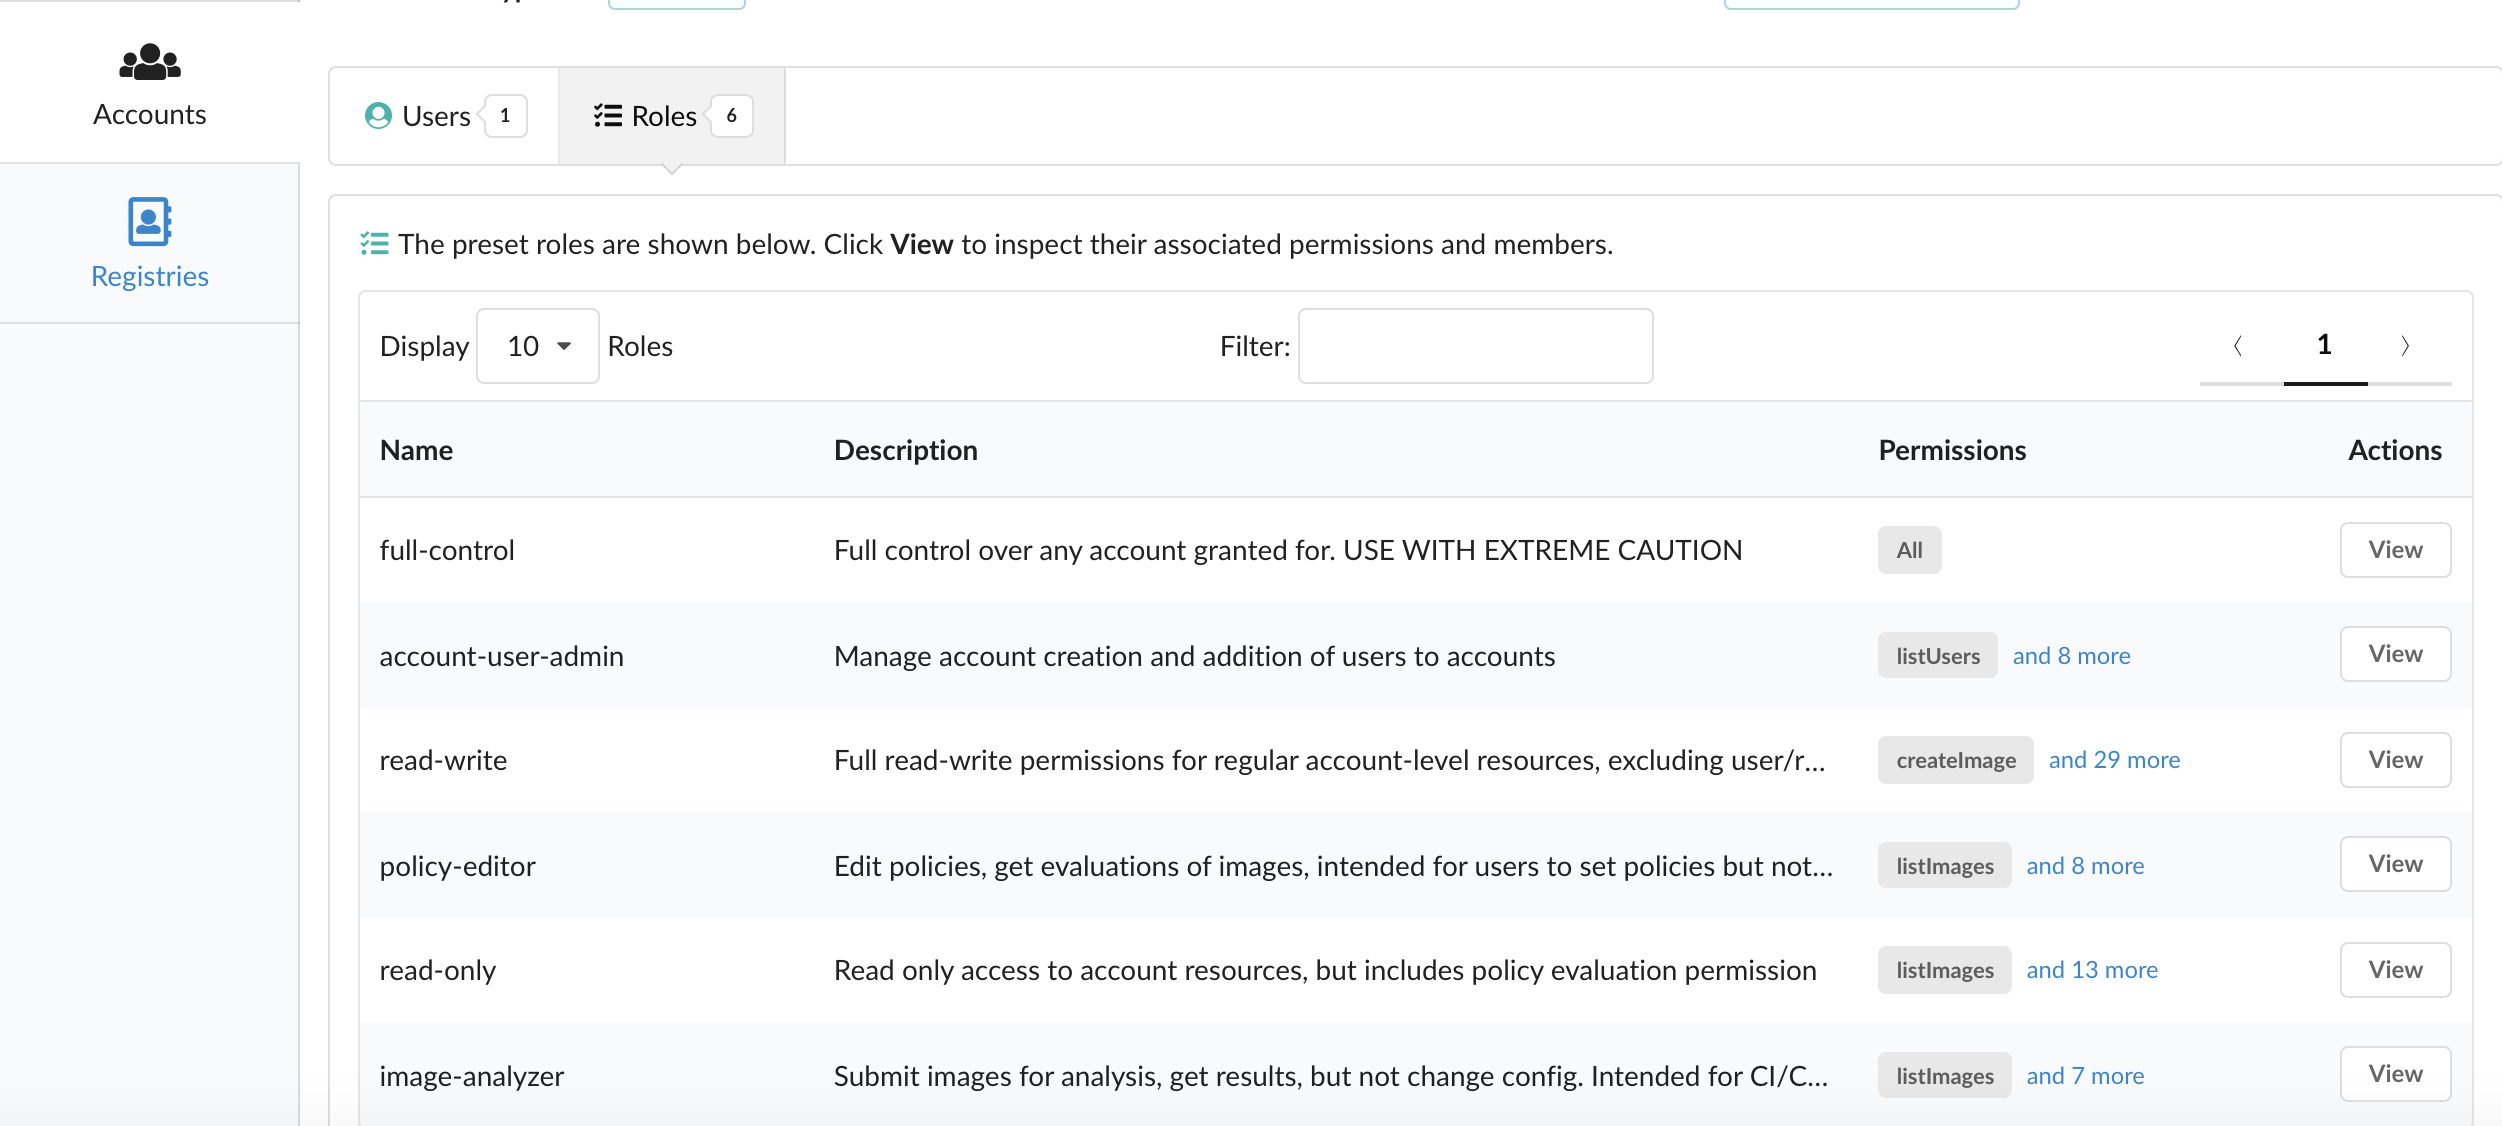View the full-control role
Screen dimensions: 2502x1126
pos(2395,550)
